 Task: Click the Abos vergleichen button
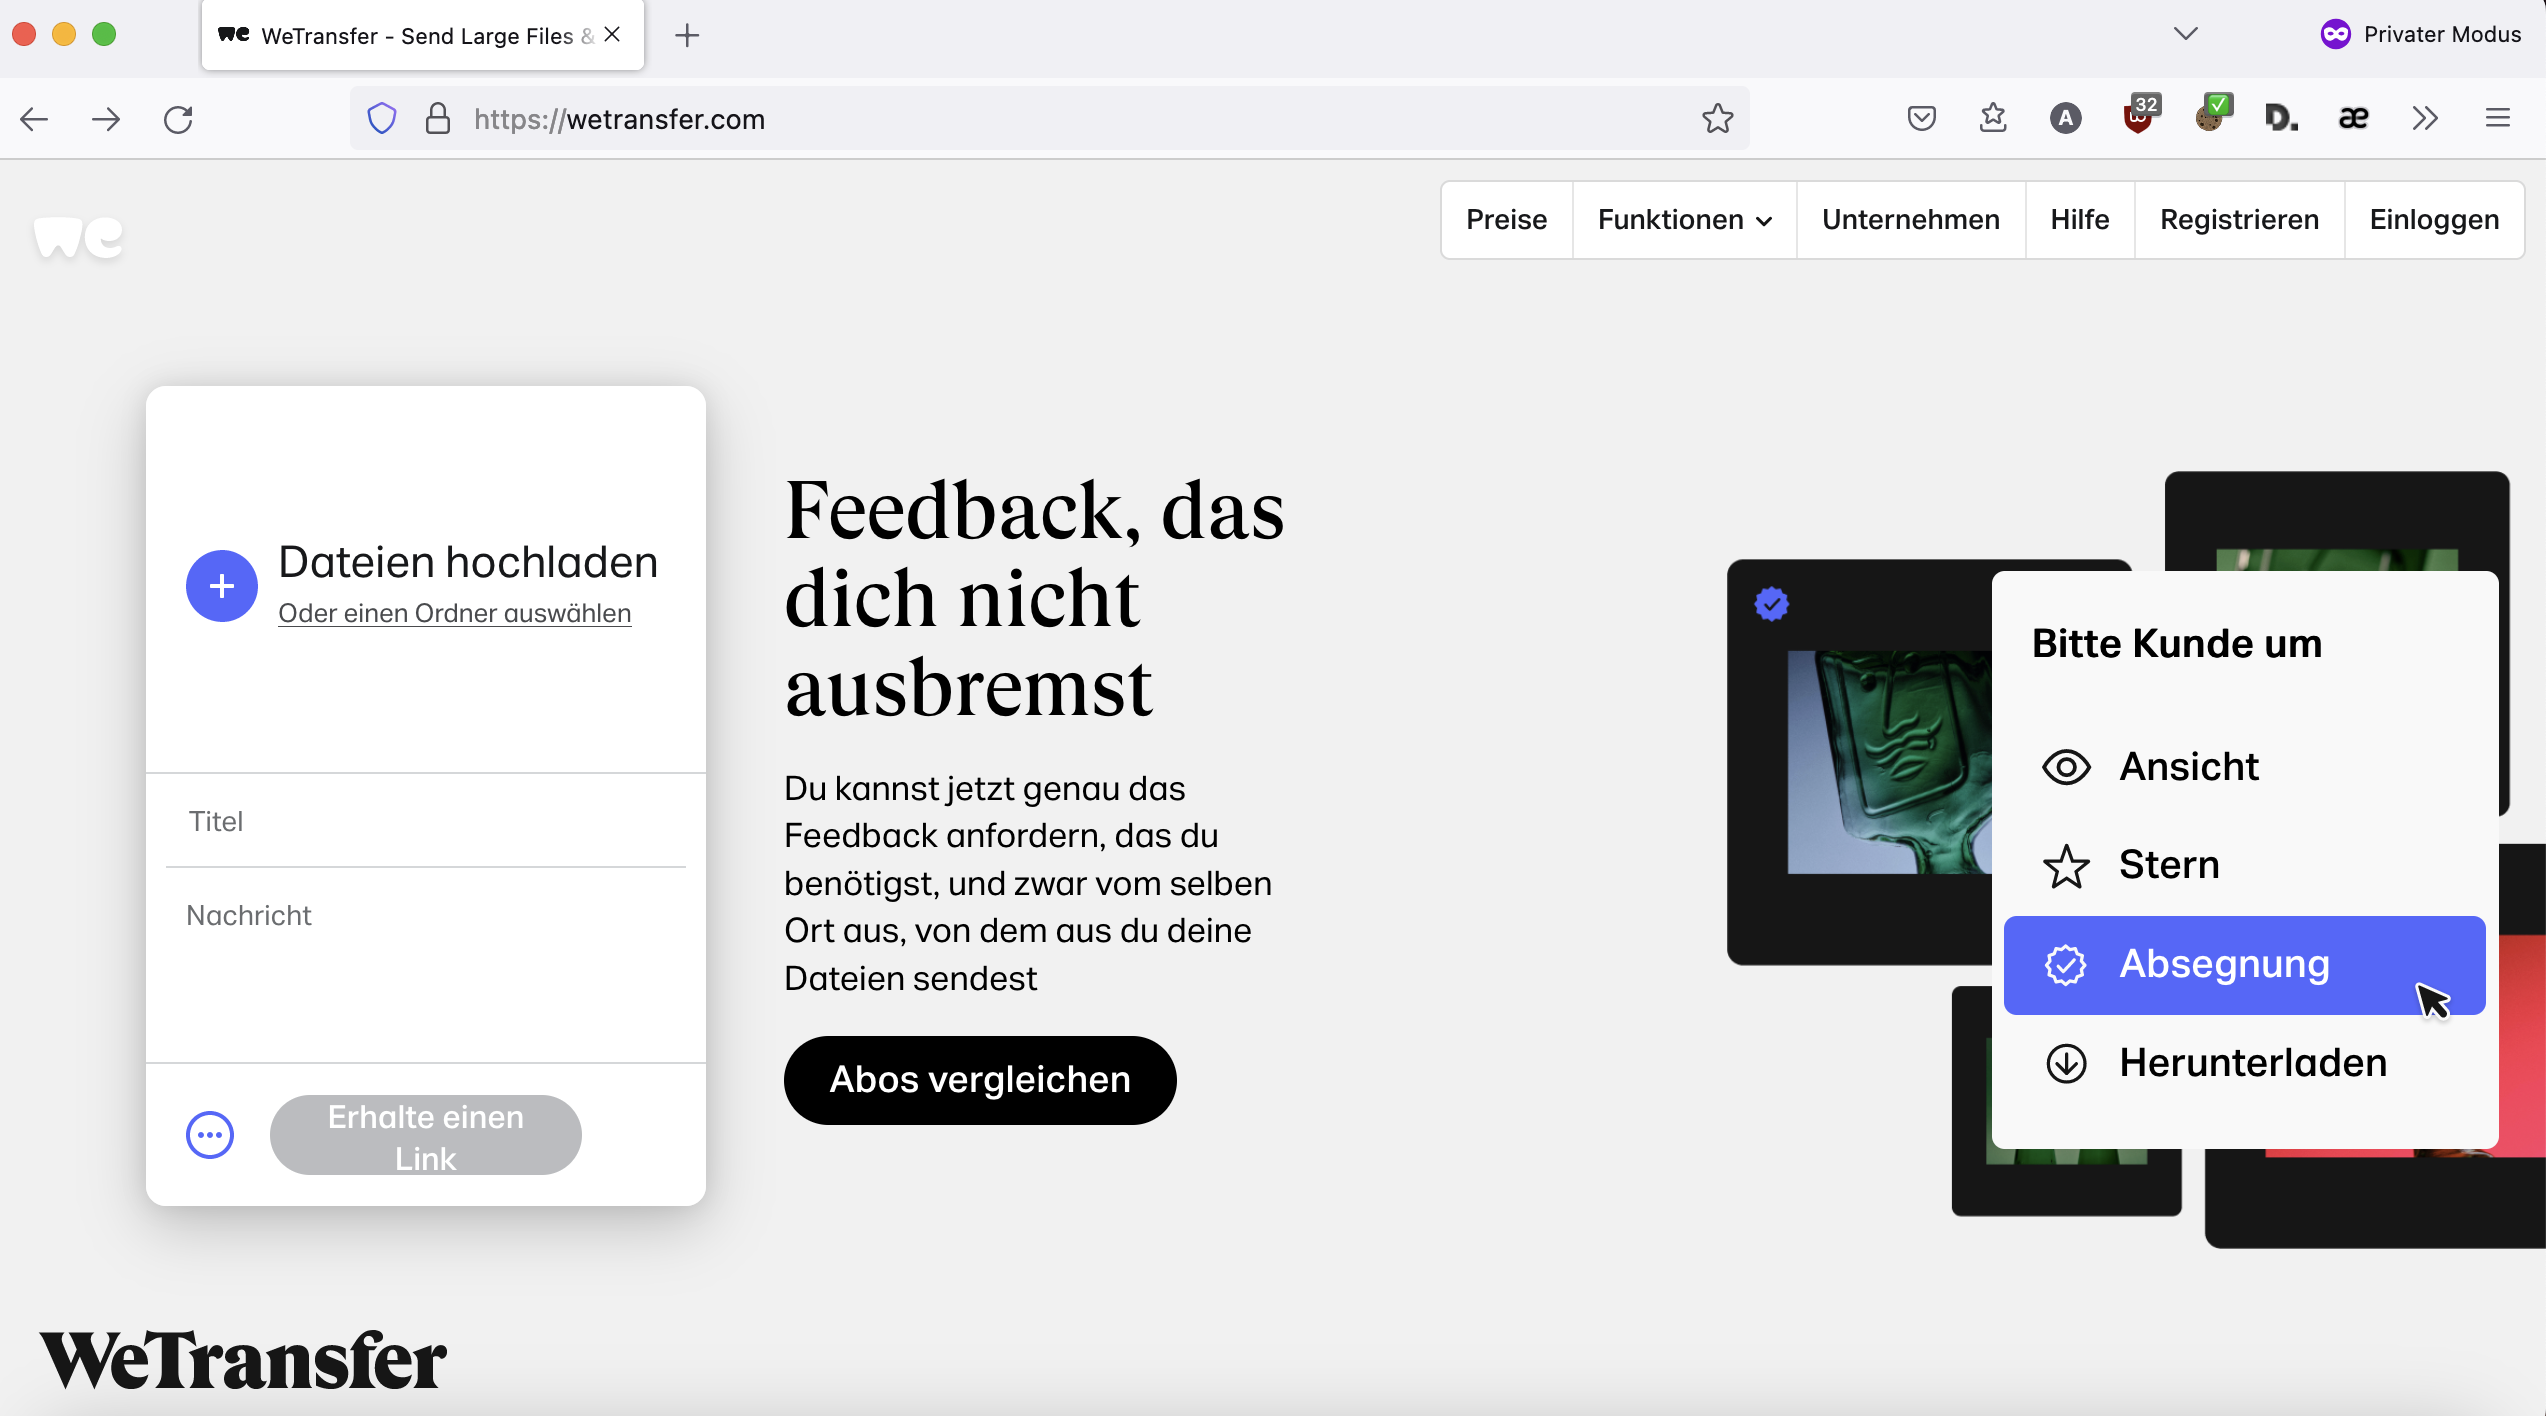[x=980, y=1080]
